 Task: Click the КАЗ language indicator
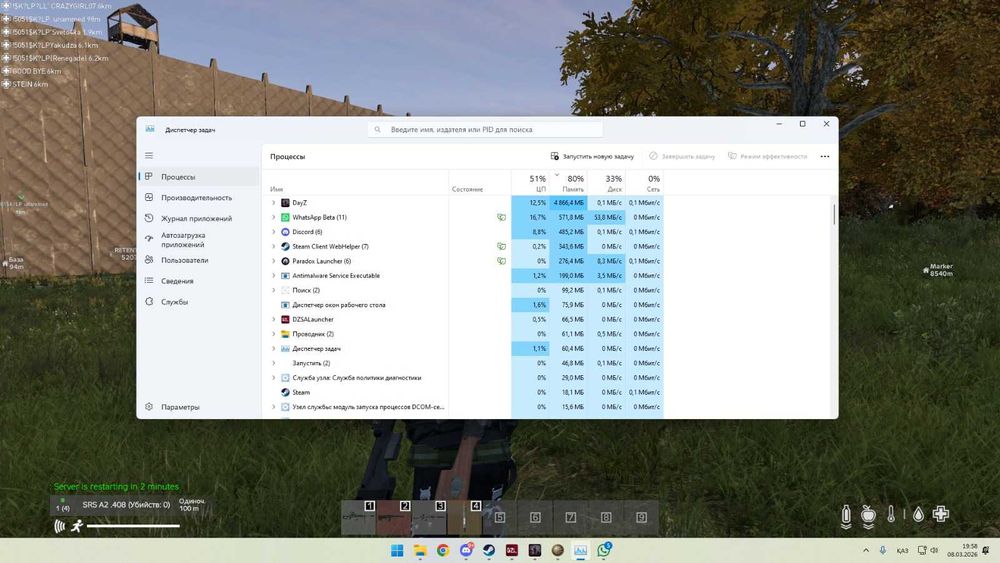pos(902,551)
